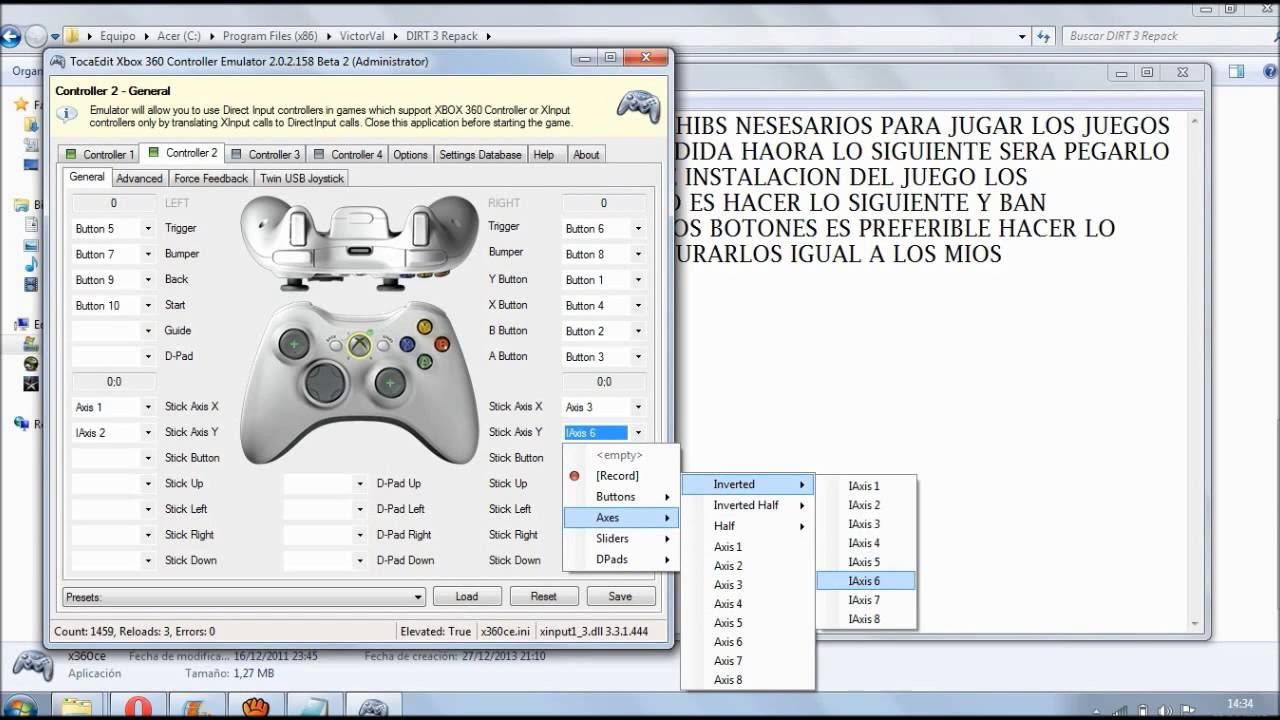Open the Back Button 9 dropdown

(x=148, y=280)
